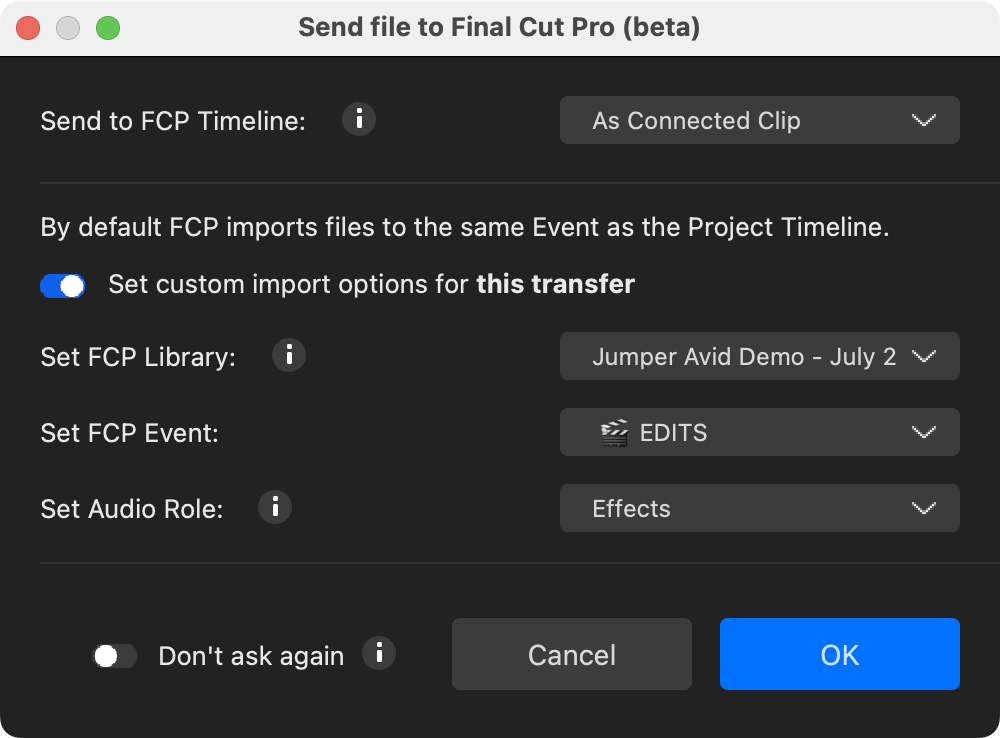Click the chevron on As Connected Clip
This screenshot has height=738, width=1000.
click(x=924, y=121)
